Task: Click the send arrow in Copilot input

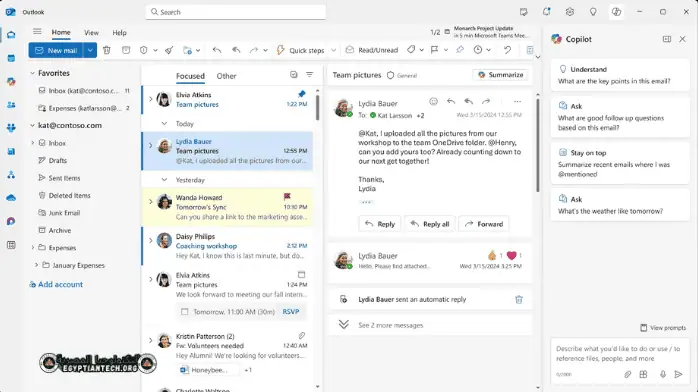Action: pos(678,375)
